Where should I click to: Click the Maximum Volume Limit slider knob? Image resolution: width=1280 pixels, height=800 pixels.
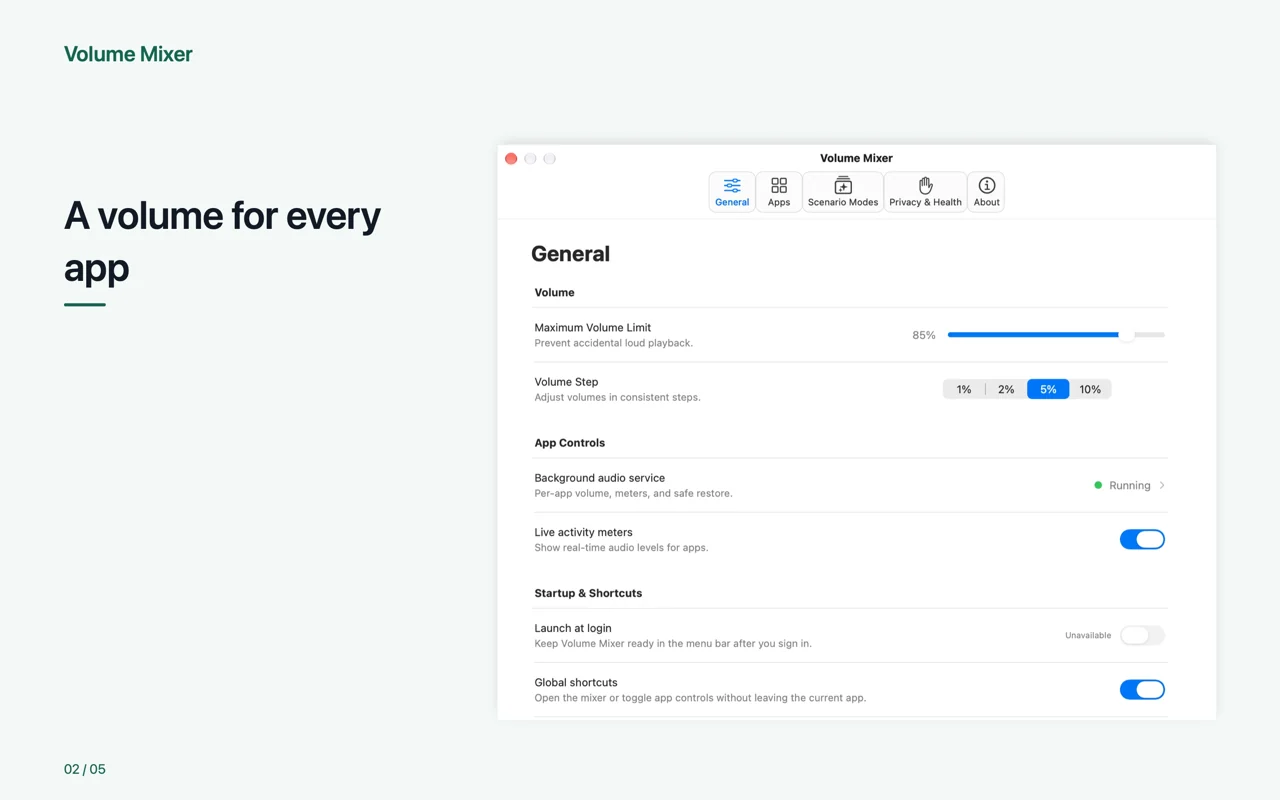tap(1127, 335)
